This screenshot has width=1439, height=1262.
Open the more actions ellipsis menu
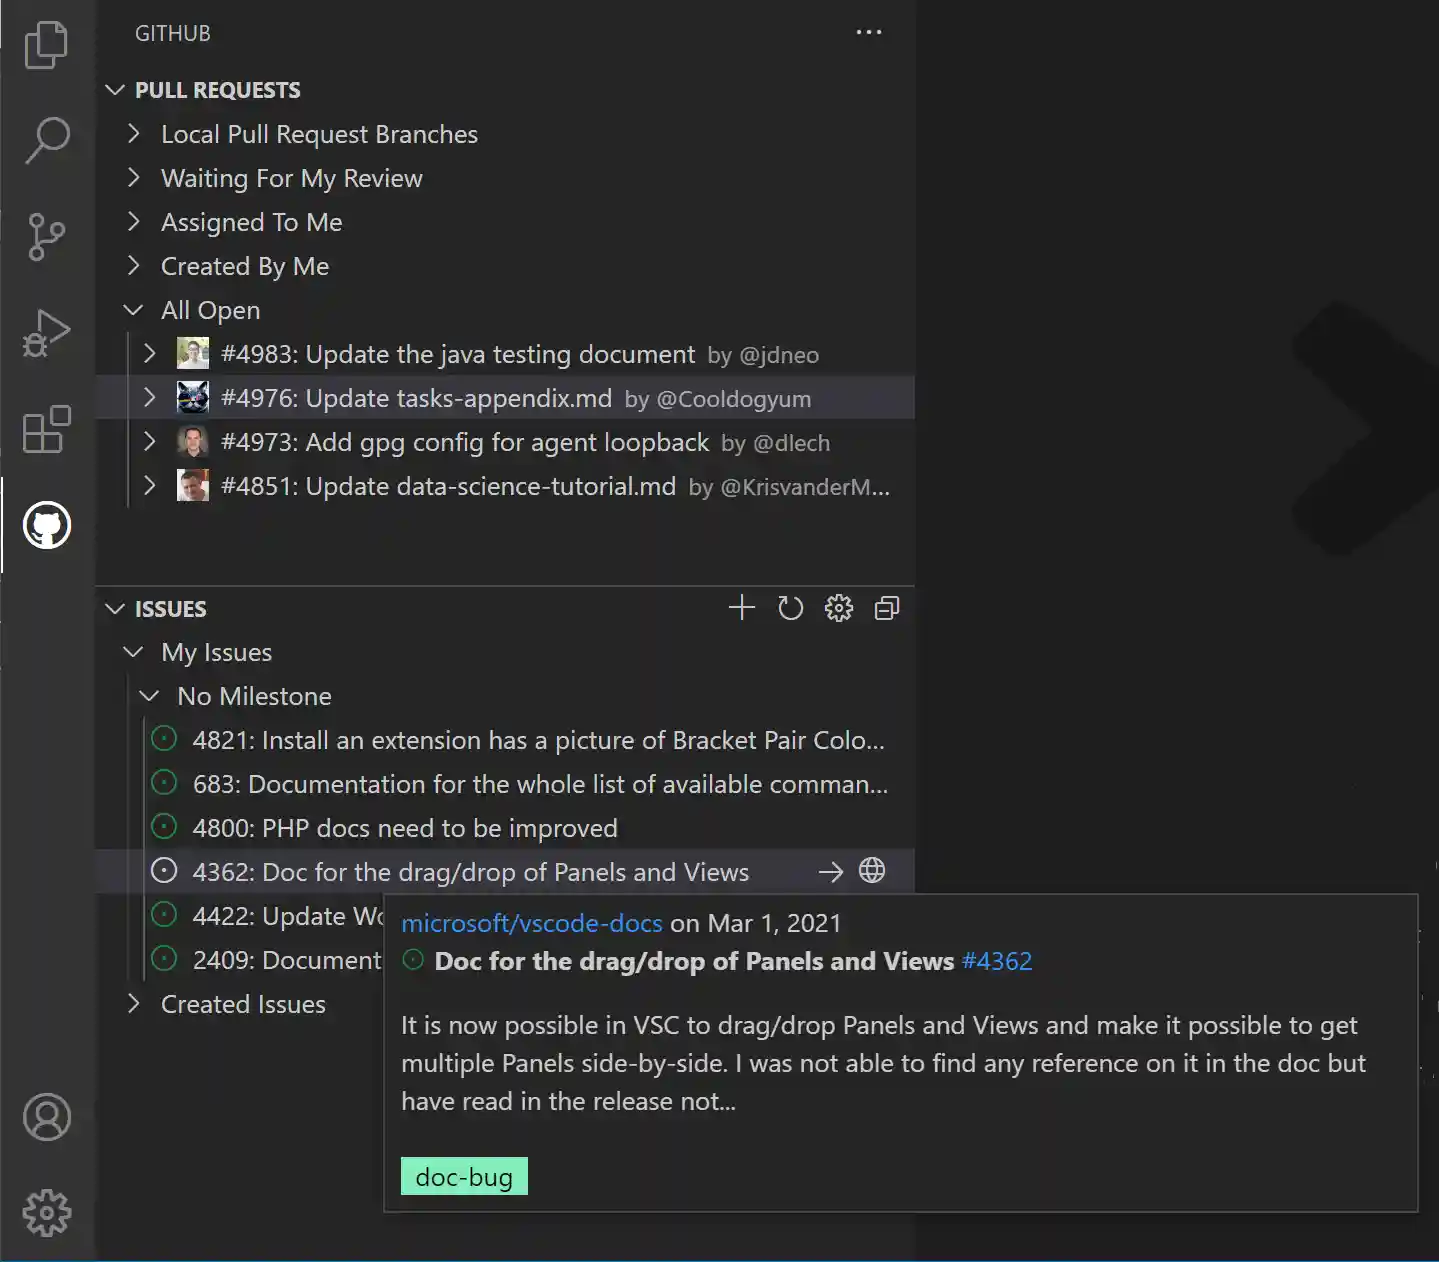868,32
